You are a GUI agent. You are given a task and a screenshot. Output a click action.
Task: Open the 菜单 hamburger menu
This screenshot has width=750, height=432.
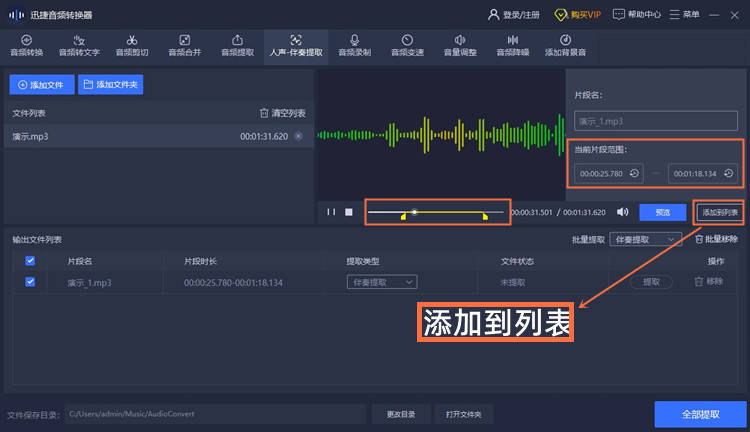pos(684,15)
